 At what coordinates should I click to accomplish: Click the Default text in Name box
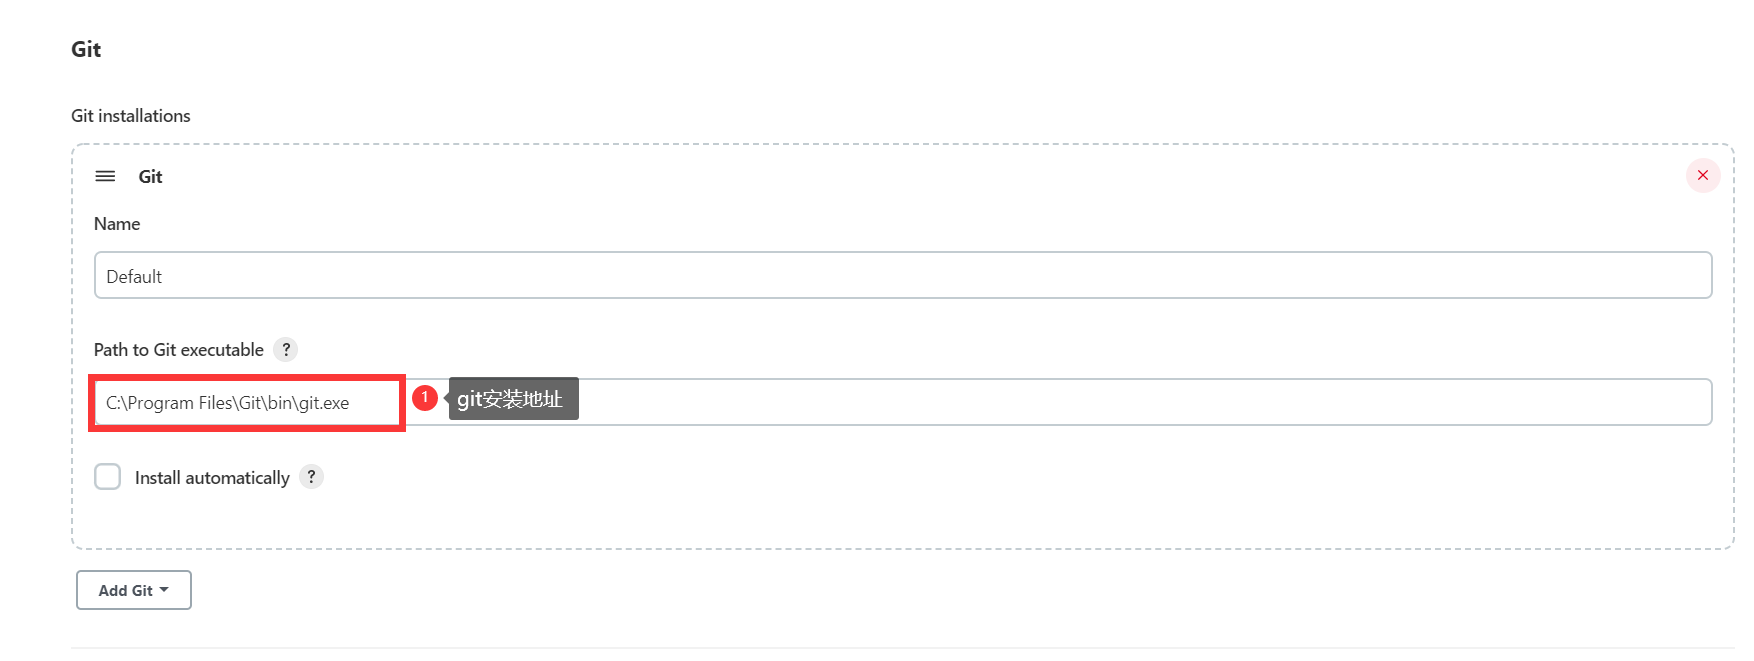[x=134, y=277]
